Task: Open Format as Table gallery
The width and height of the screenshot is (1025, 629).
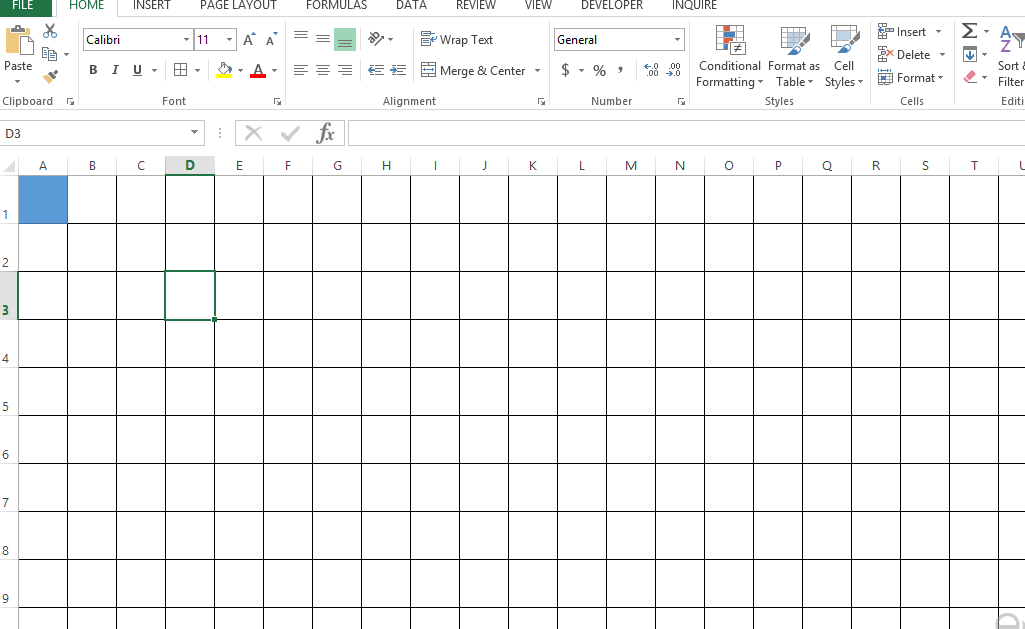Action: (x=794, y=57)
